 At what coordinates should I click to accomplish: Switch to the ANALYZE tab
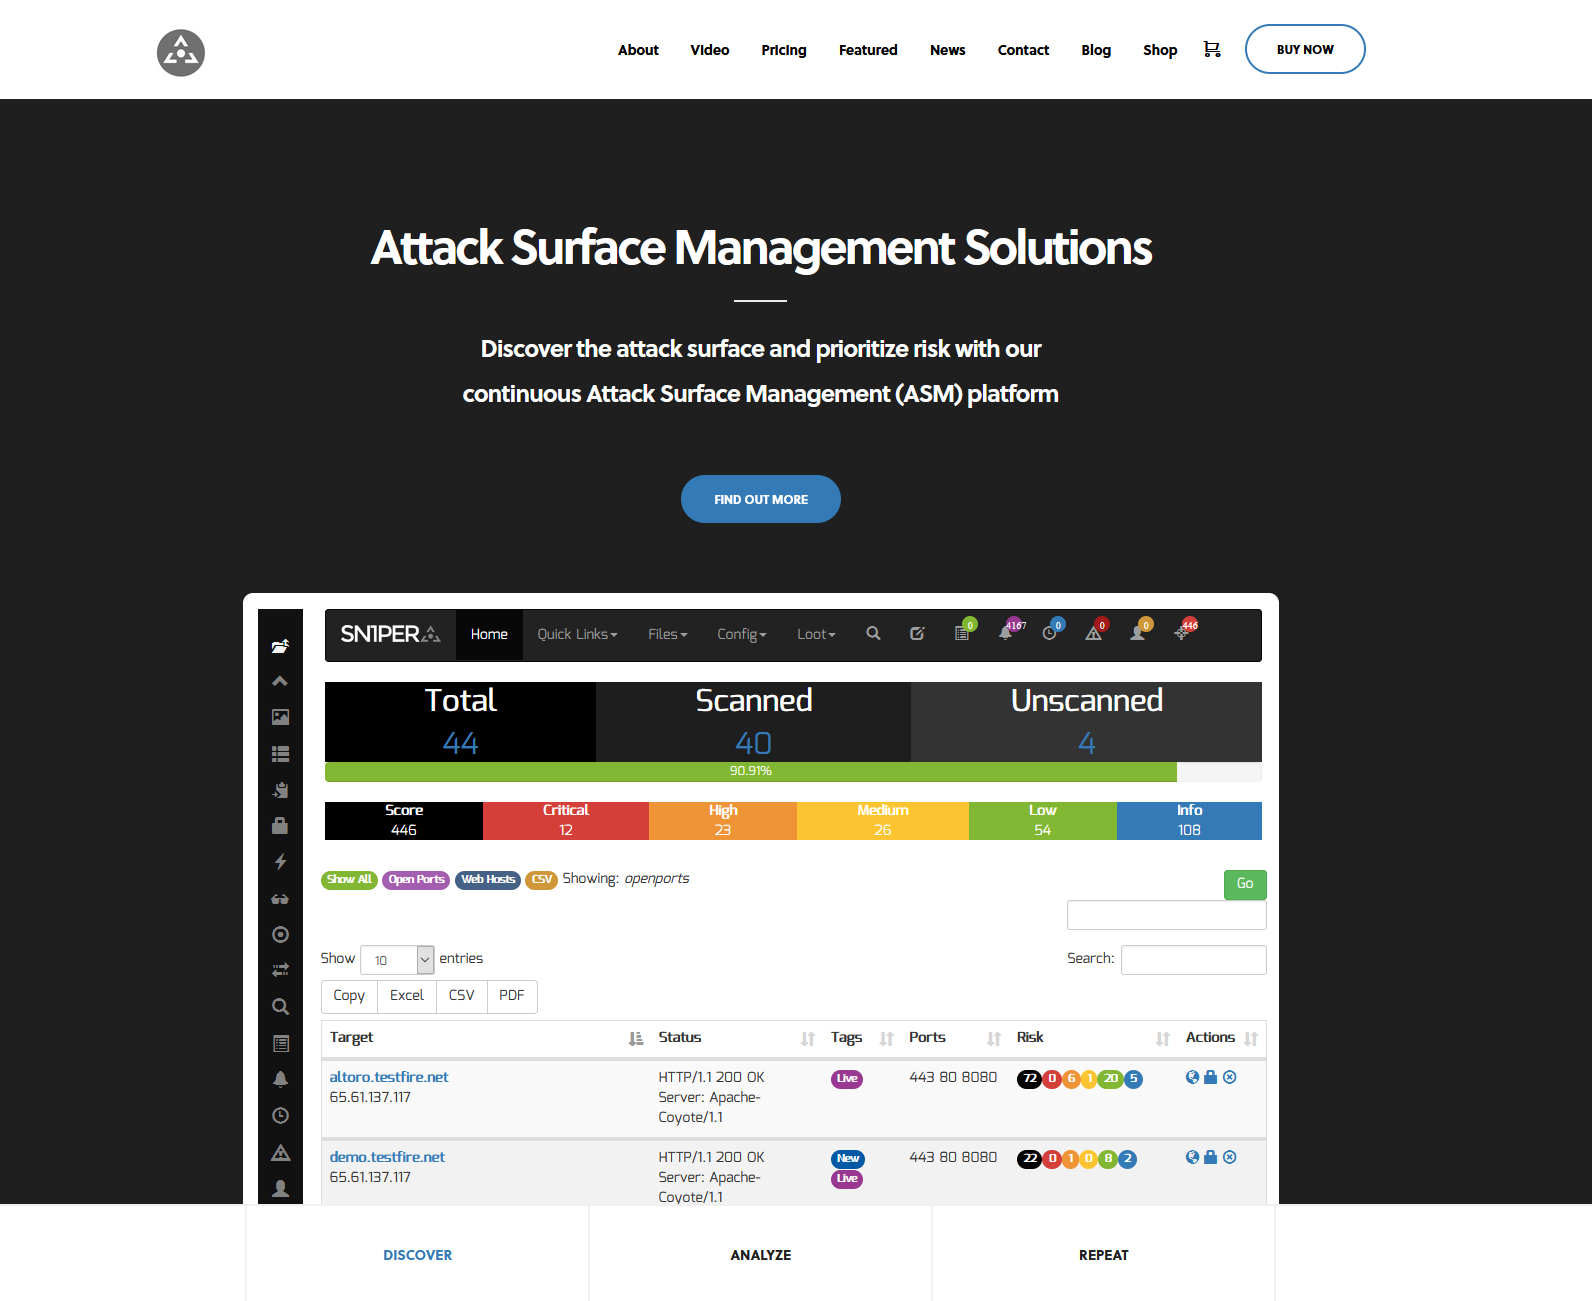tap(760, 1255)
